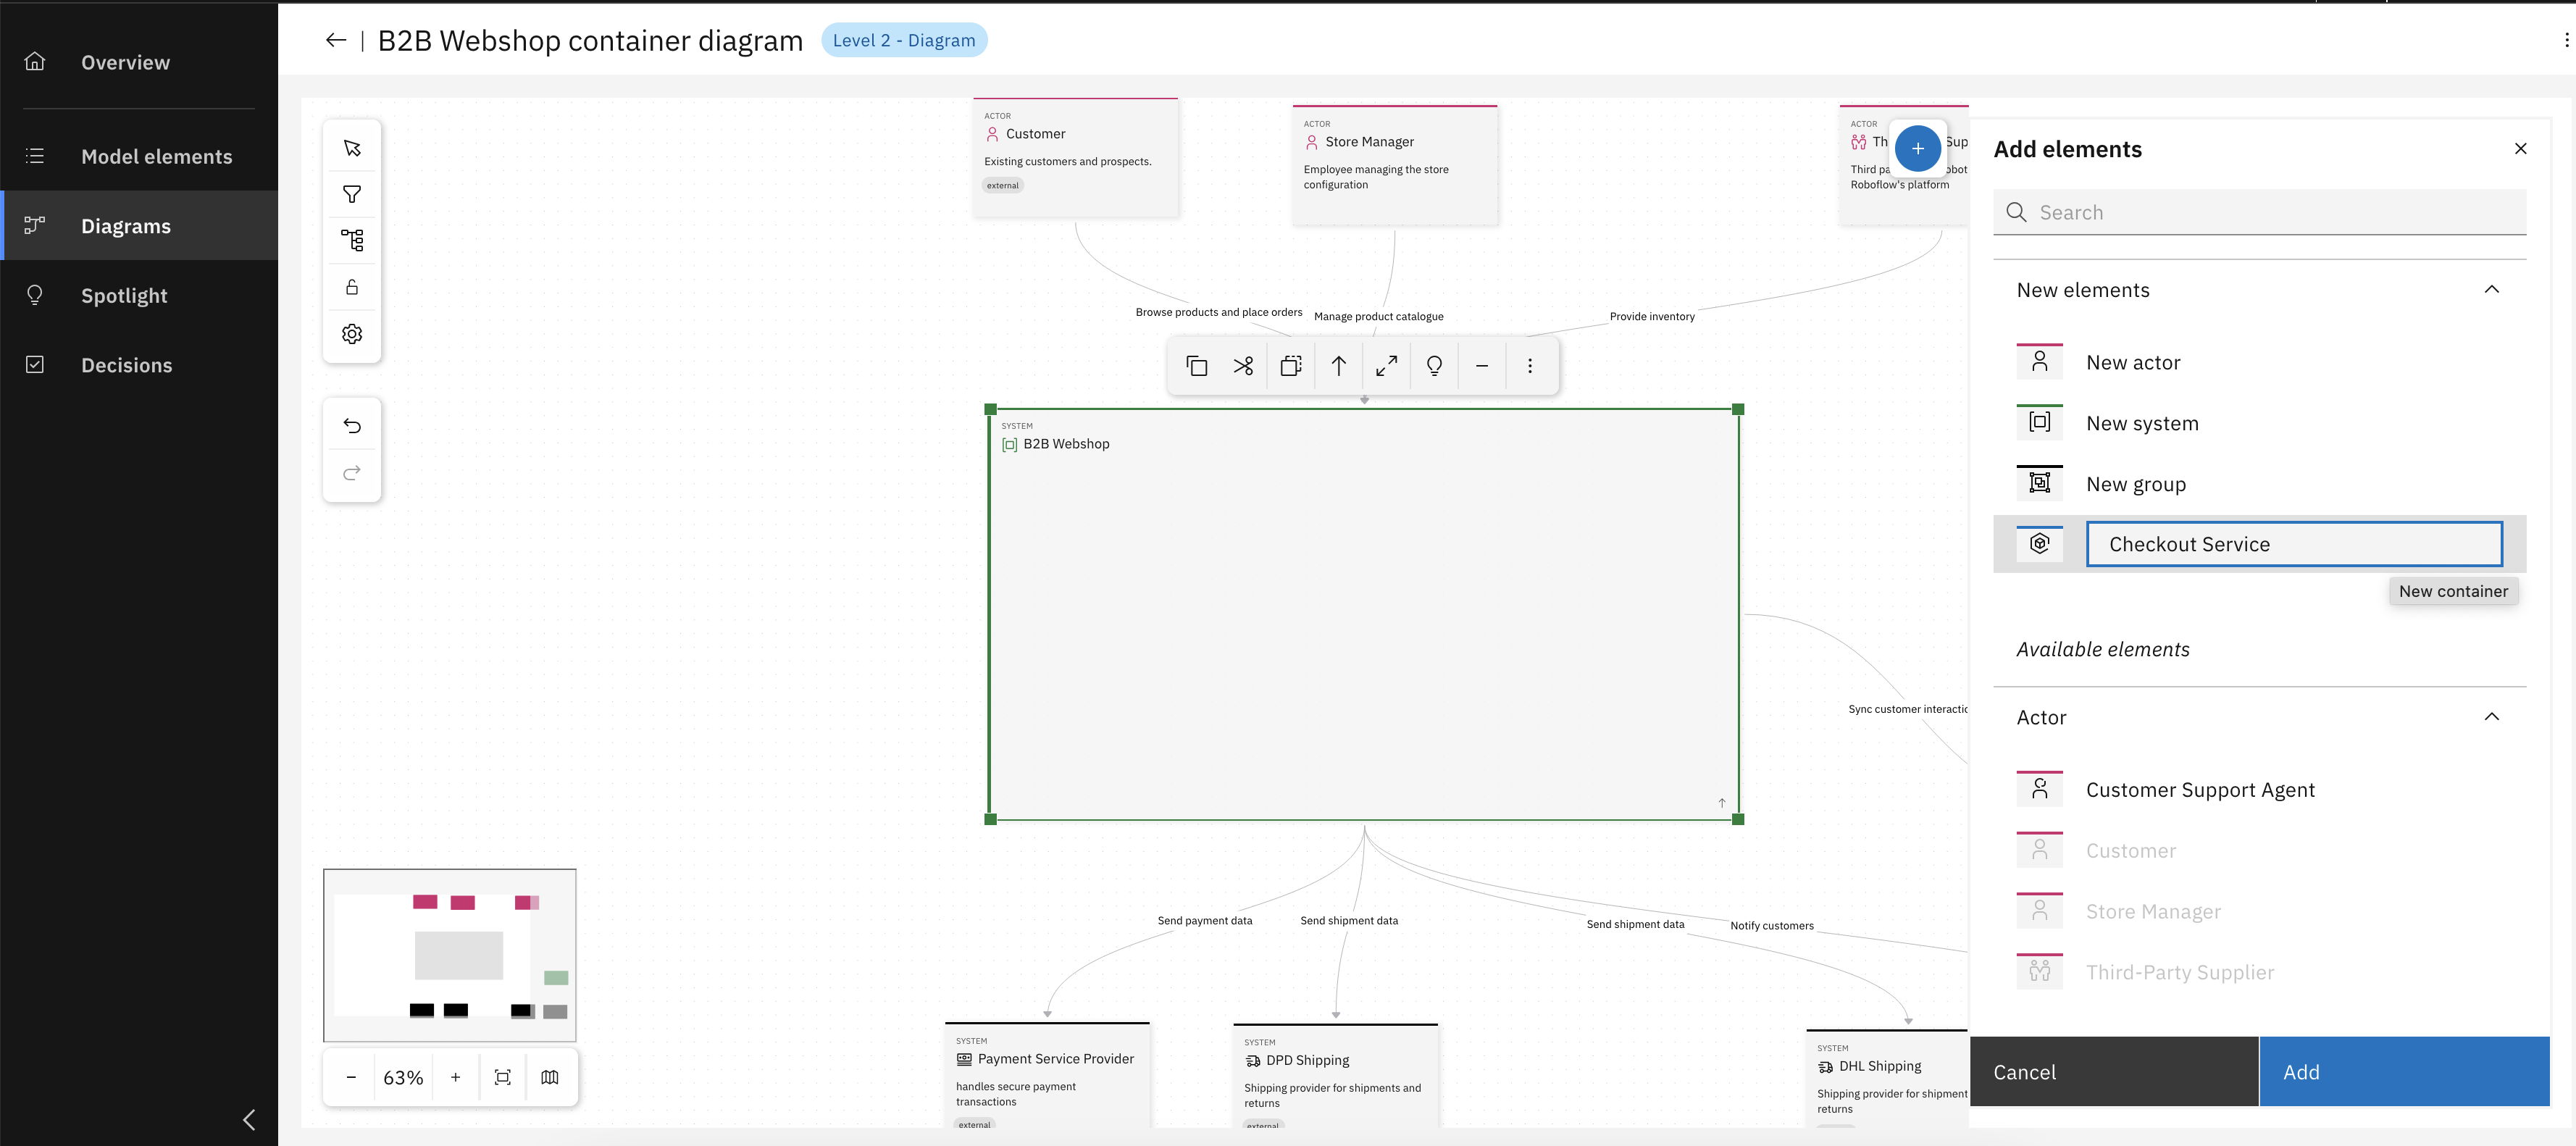Image resolution: width=2576 pixels, height=1146 pixels.
Task: Zoom in with the plus control
Action: coord(456,1077)
